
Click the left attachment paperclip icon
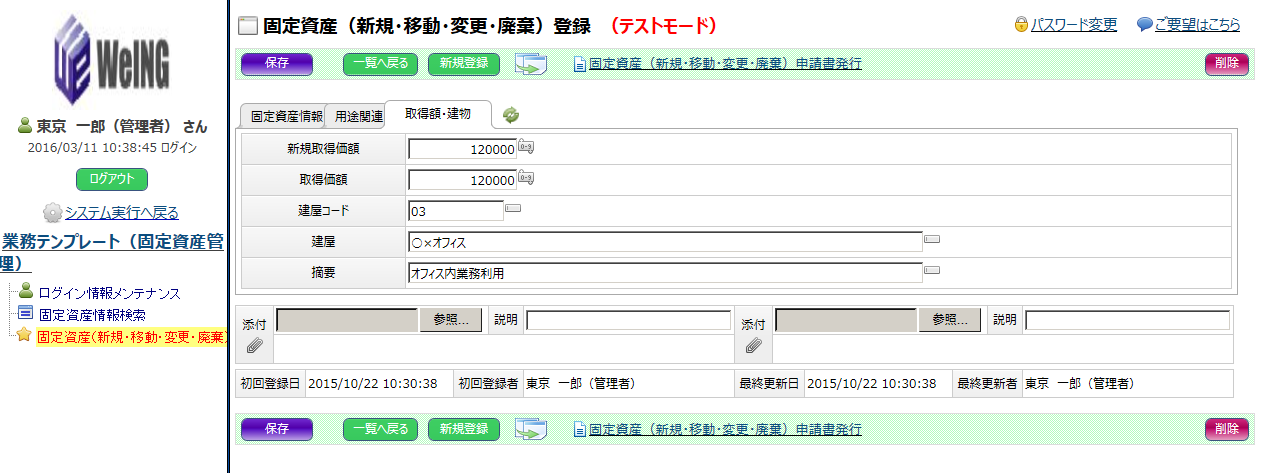(x=254, y=345)
